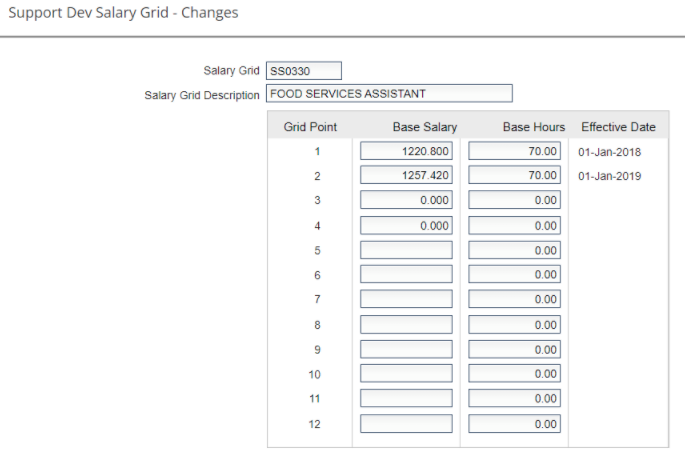This screenshot has height=452, width=685.
Task: Click Base Hours field for grid point 2
Action: 514,176
